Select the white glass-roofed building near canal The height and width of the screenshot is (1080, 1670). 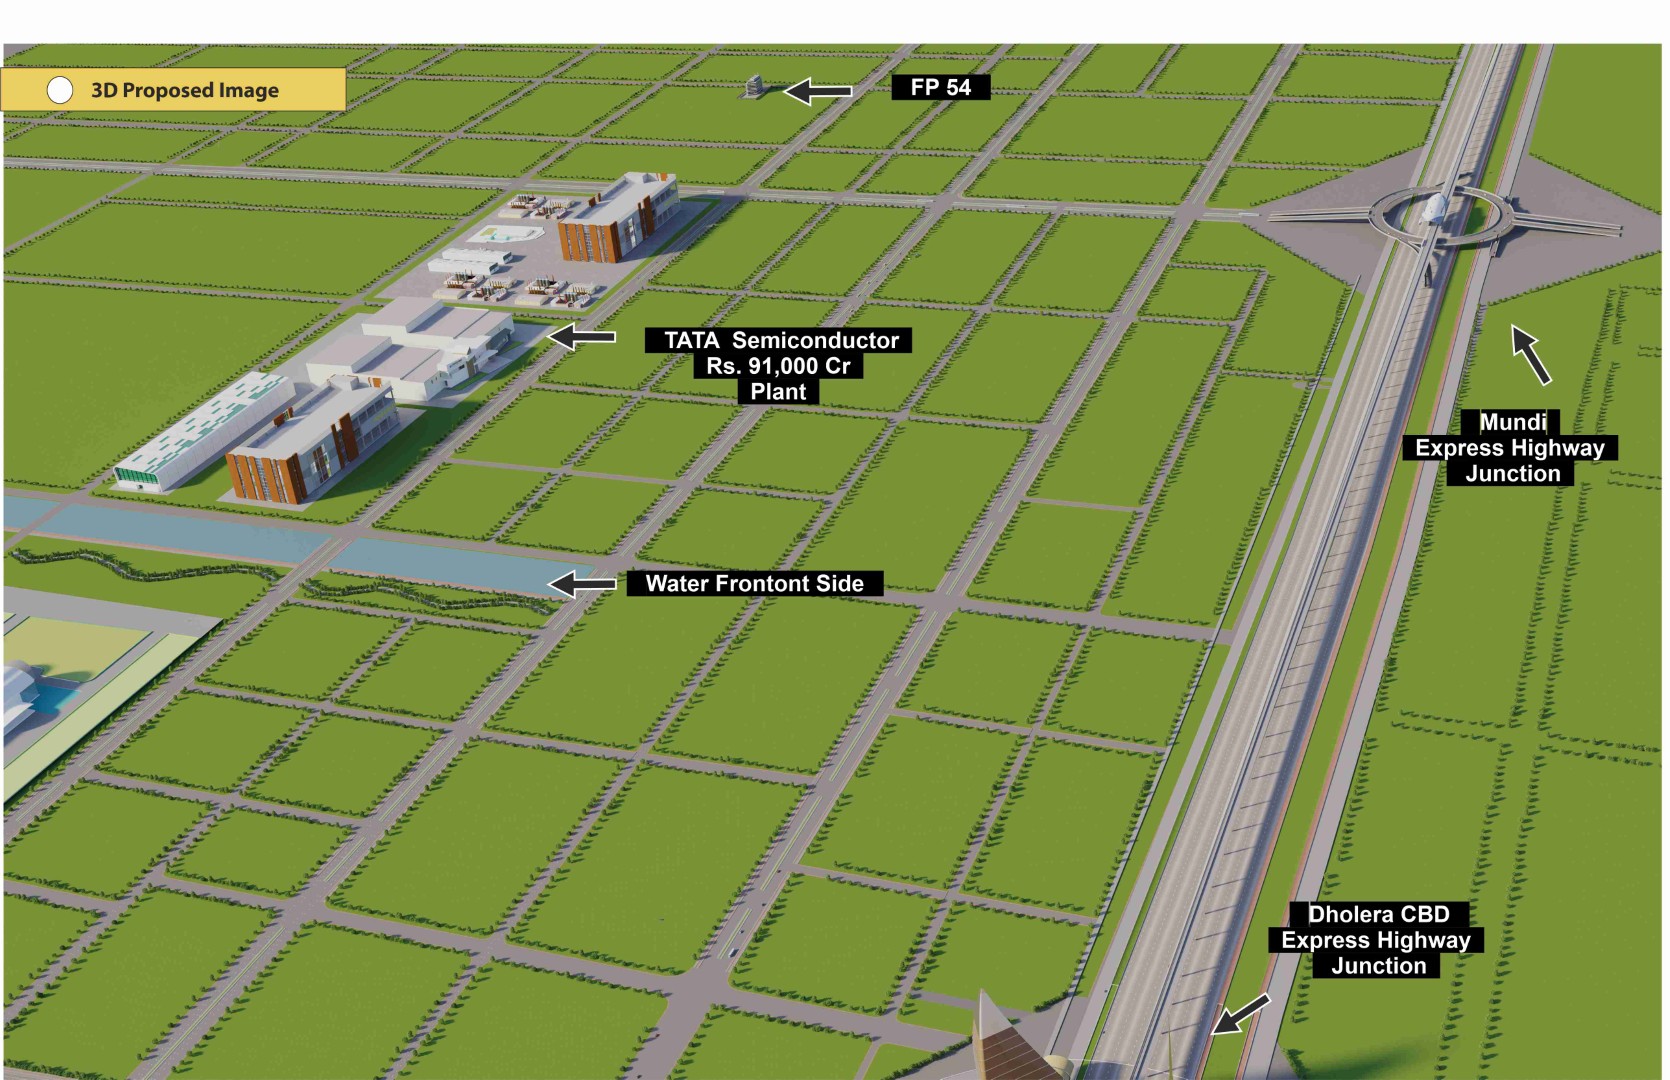point(200,437)
